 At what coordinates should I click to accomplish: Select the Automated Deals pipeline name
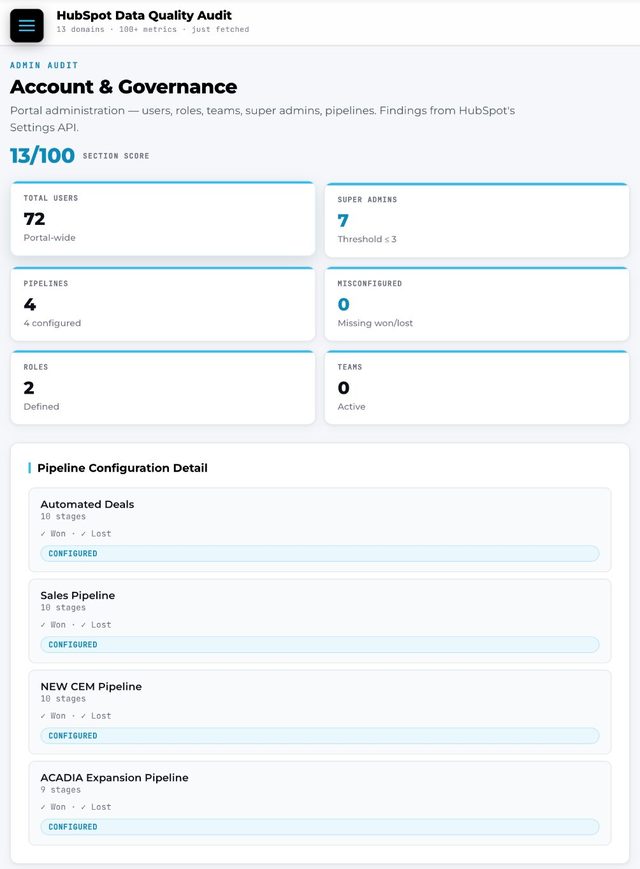pyautogui.click(x=87, y=504)
